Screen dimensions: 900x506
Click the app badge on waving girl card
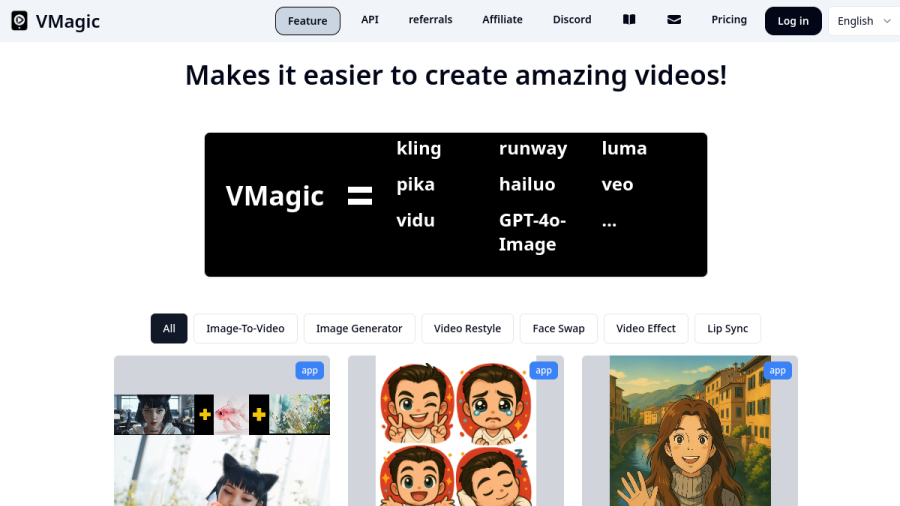click(x=778, y=371)
